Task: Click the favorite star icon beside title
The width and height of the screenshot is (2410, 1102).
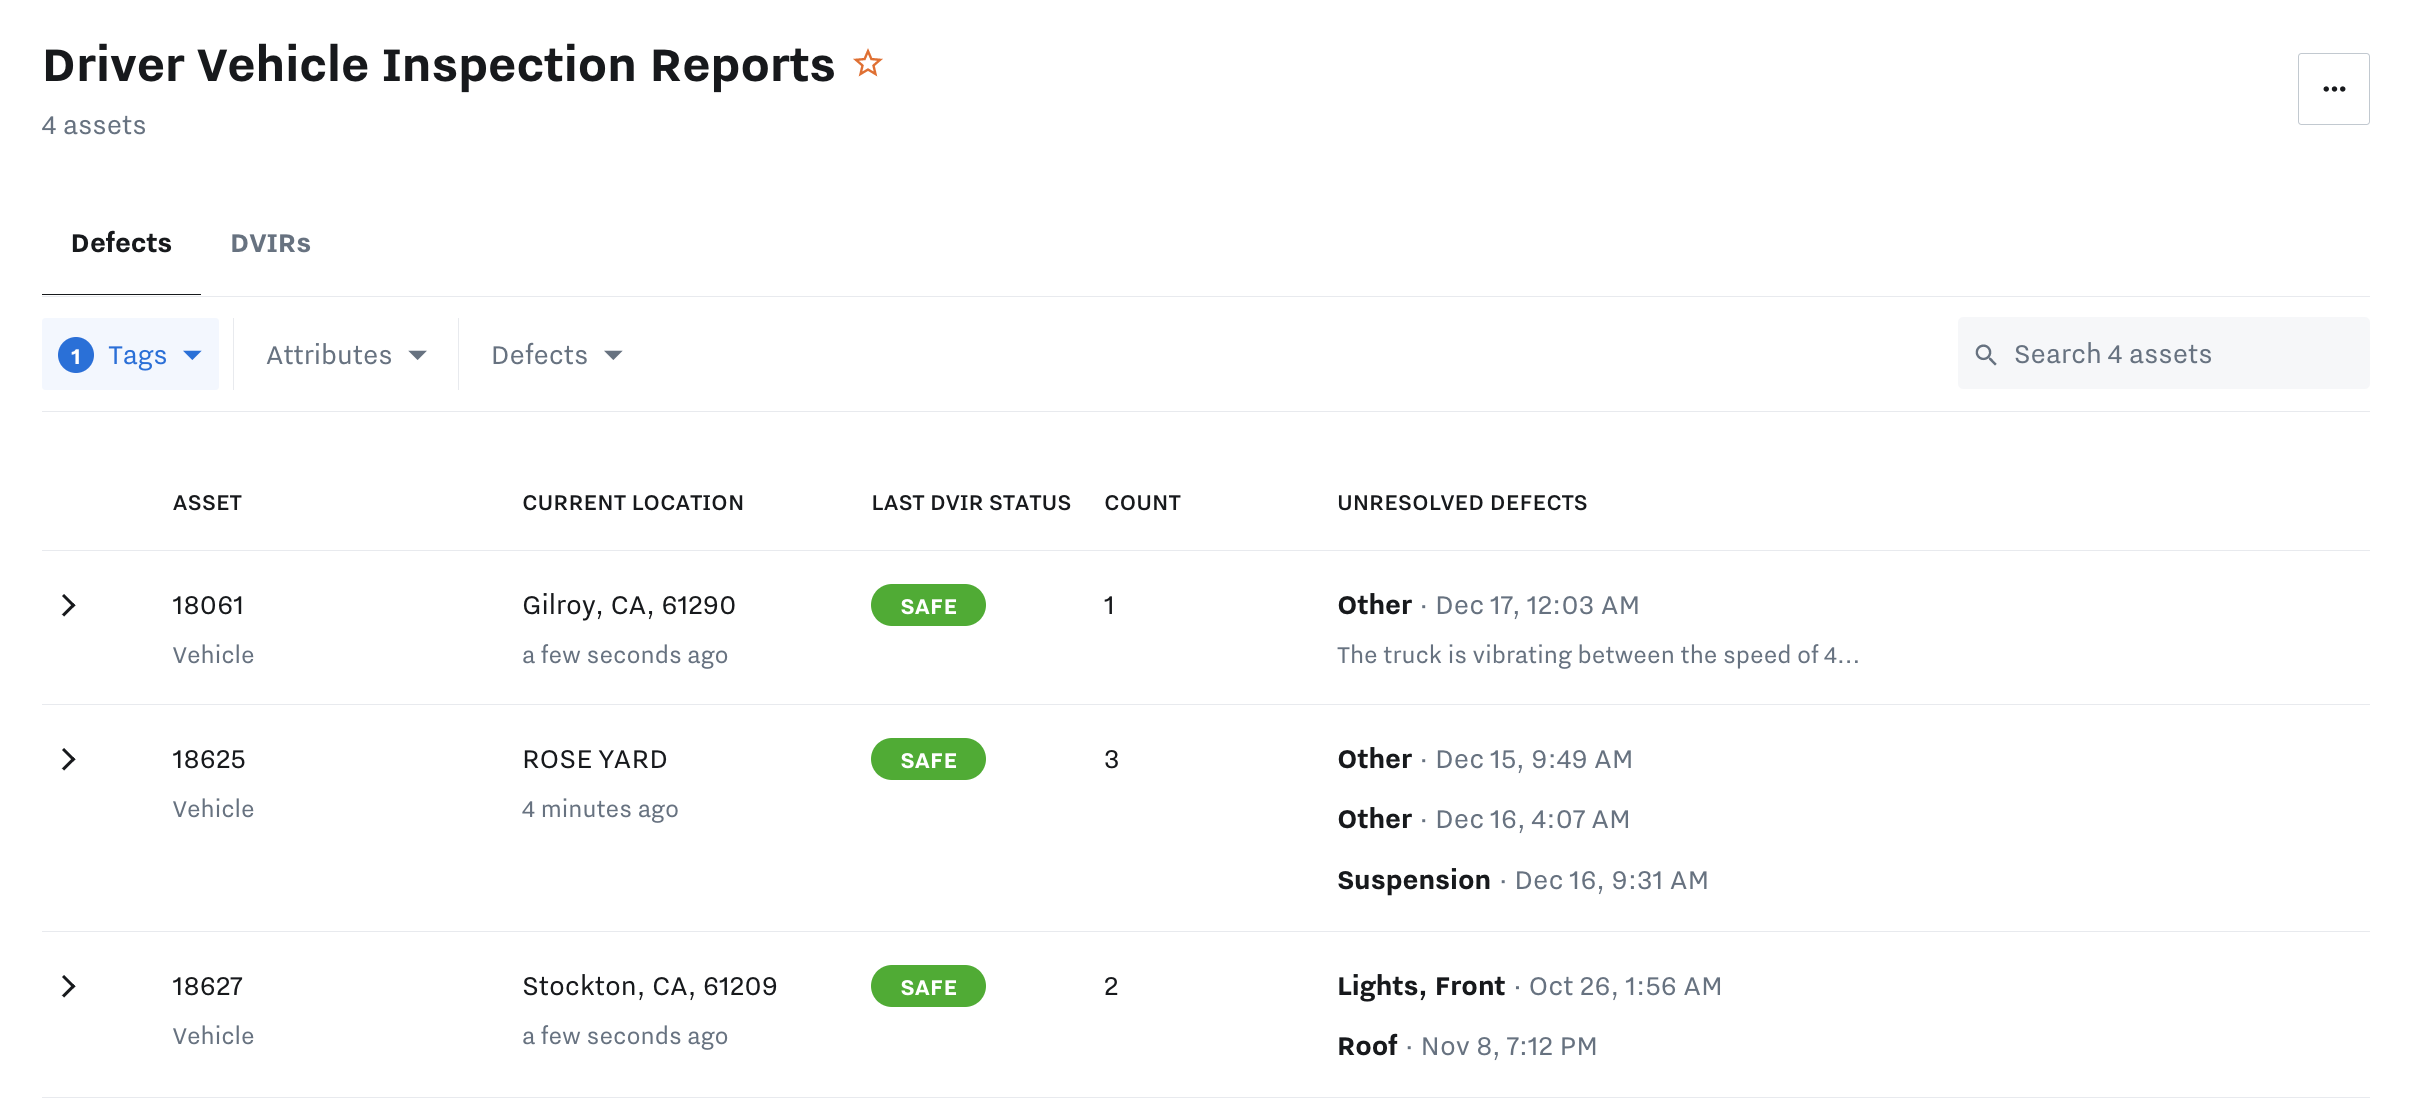Action: click(x=867, y=64)
